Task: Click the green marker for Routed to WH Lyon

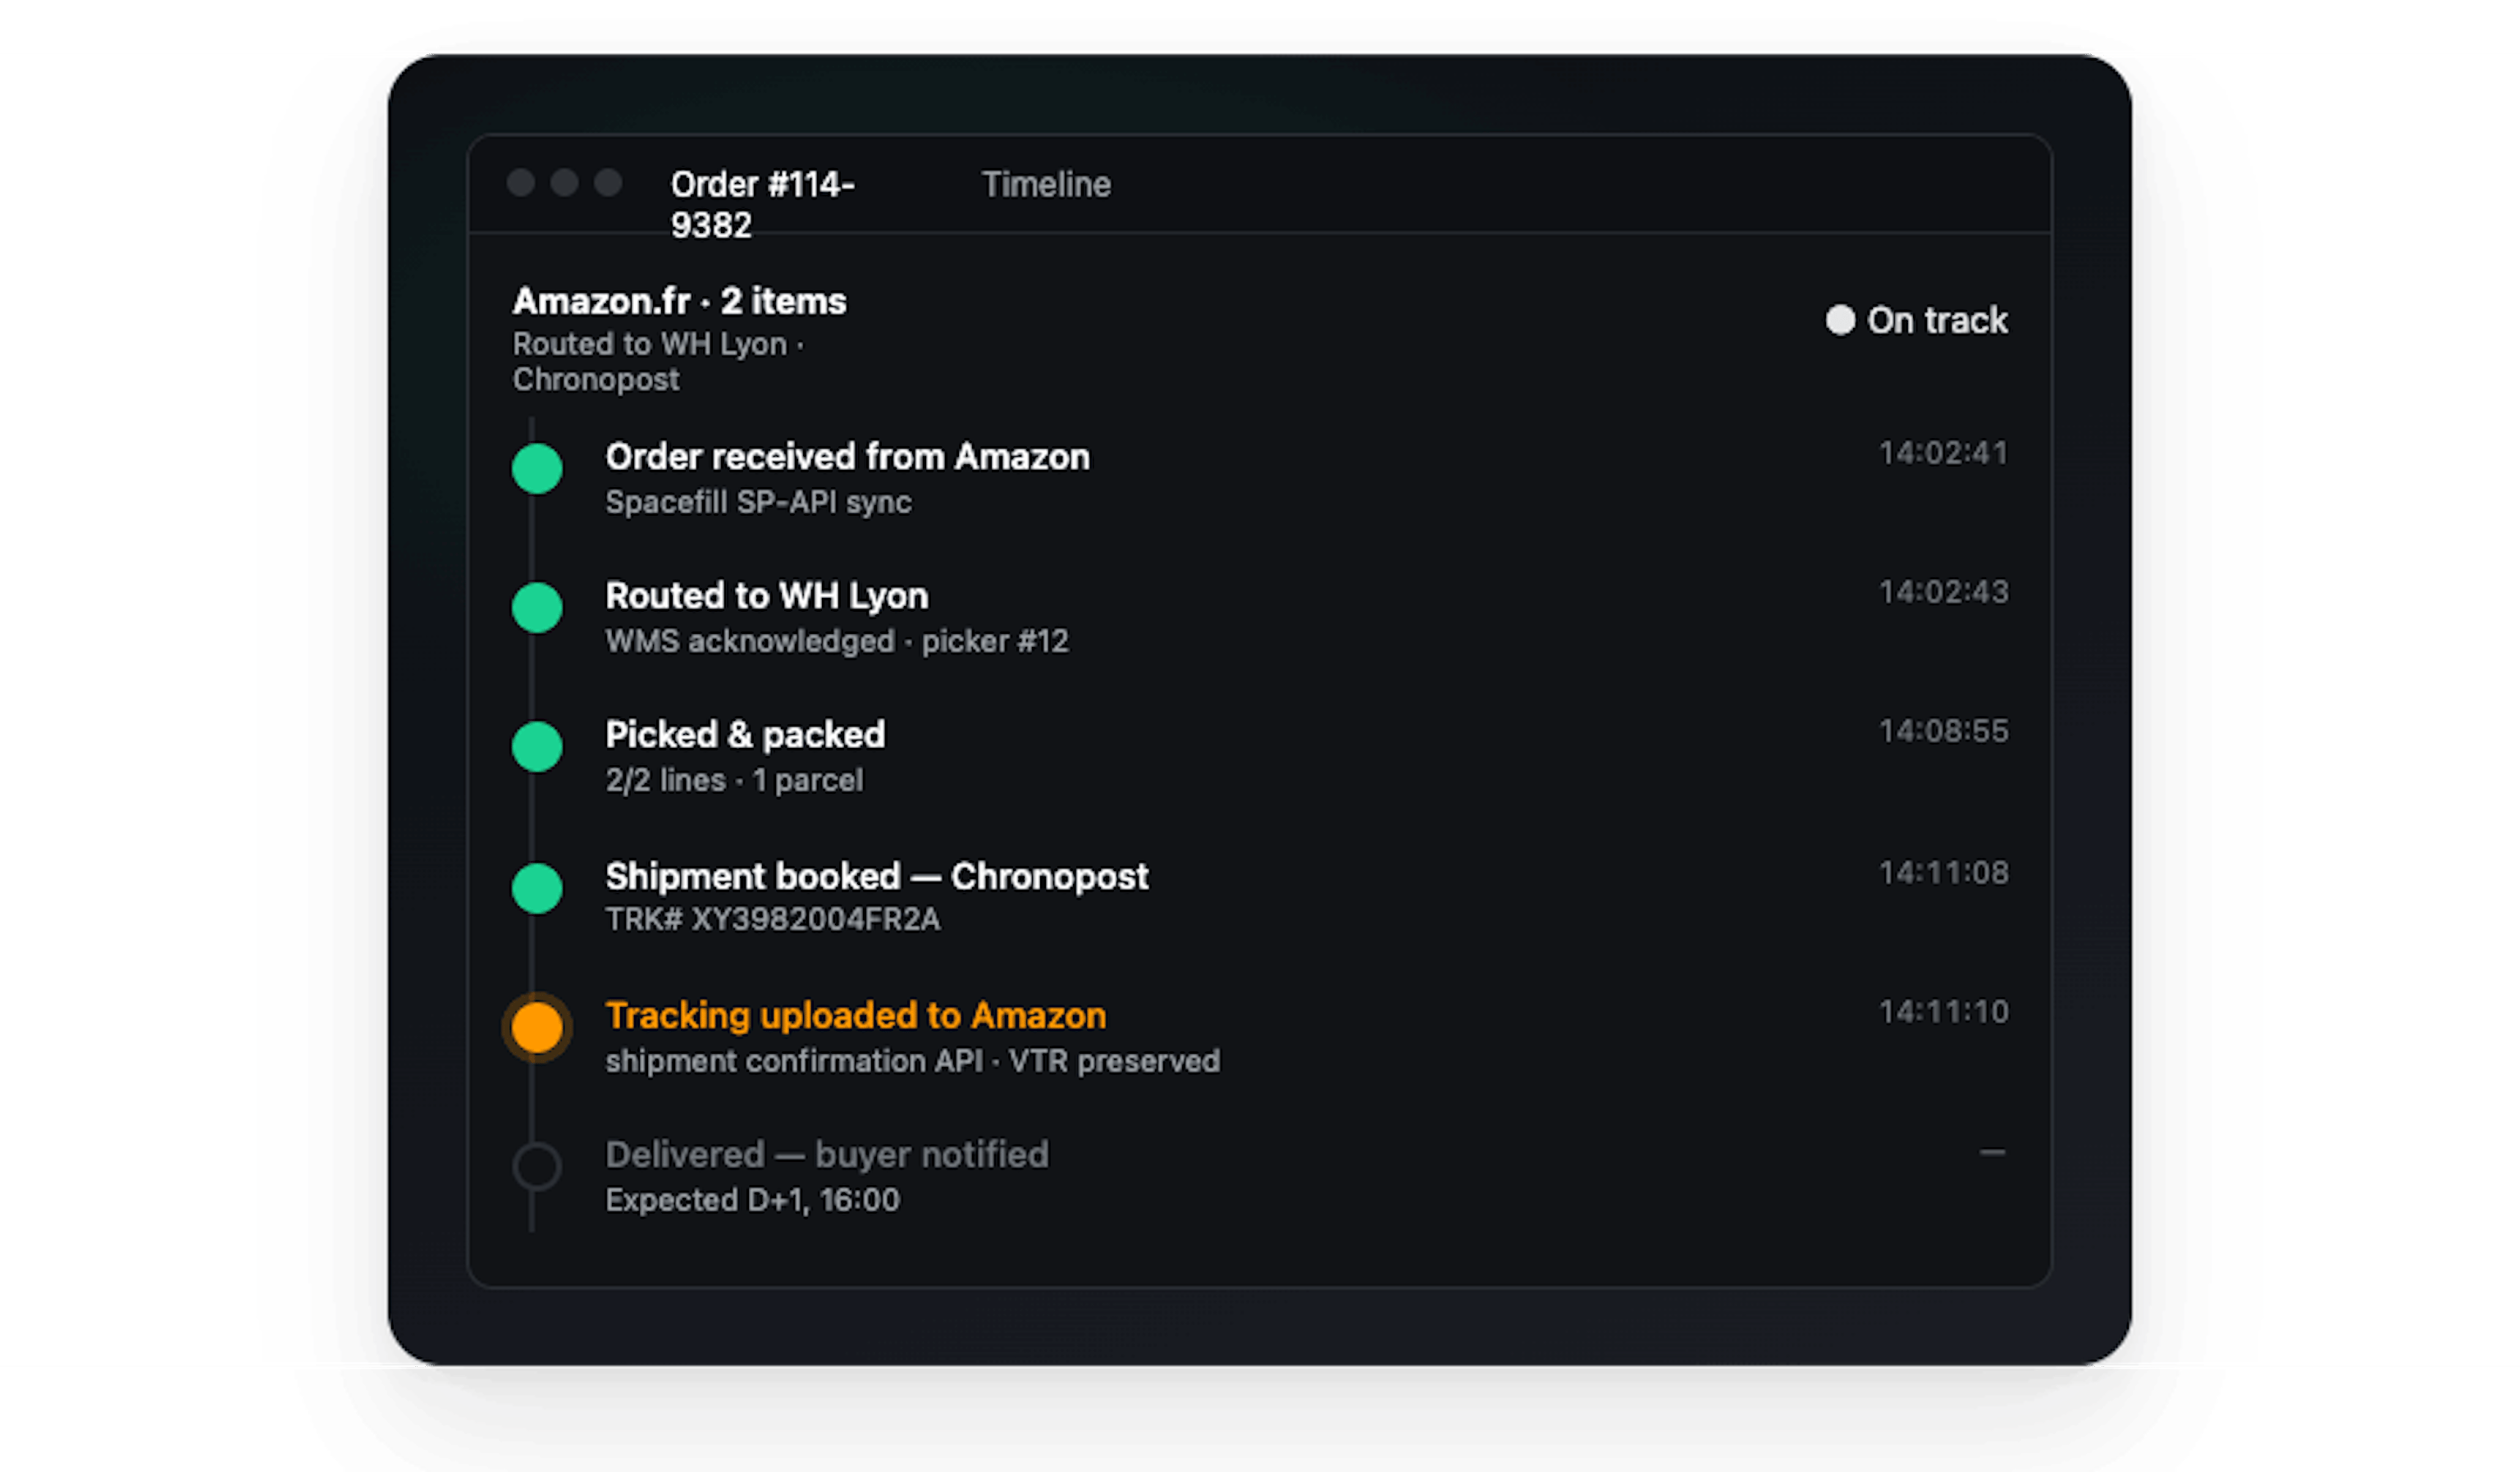Action: [x=537, y=608]
